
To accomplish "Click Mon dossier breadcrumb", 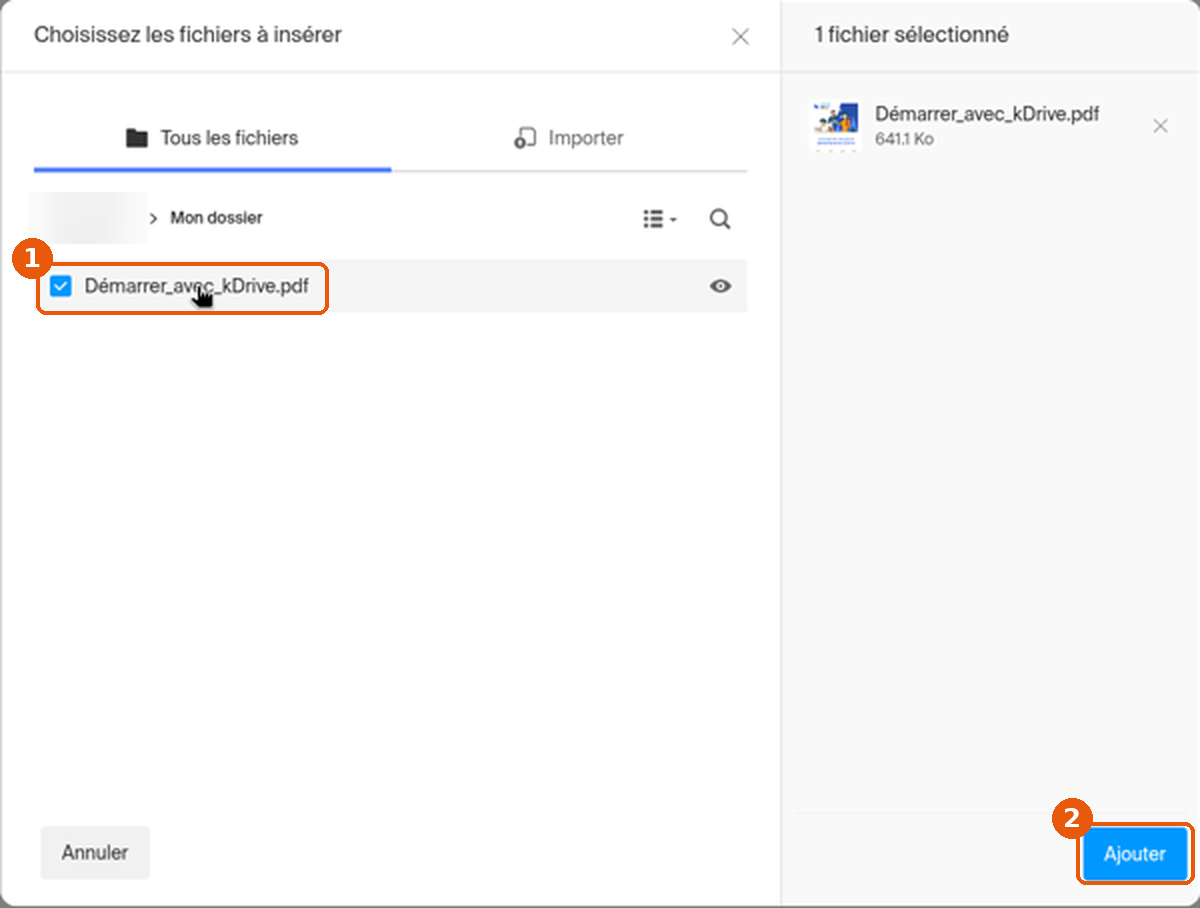I will coord(216,218).
